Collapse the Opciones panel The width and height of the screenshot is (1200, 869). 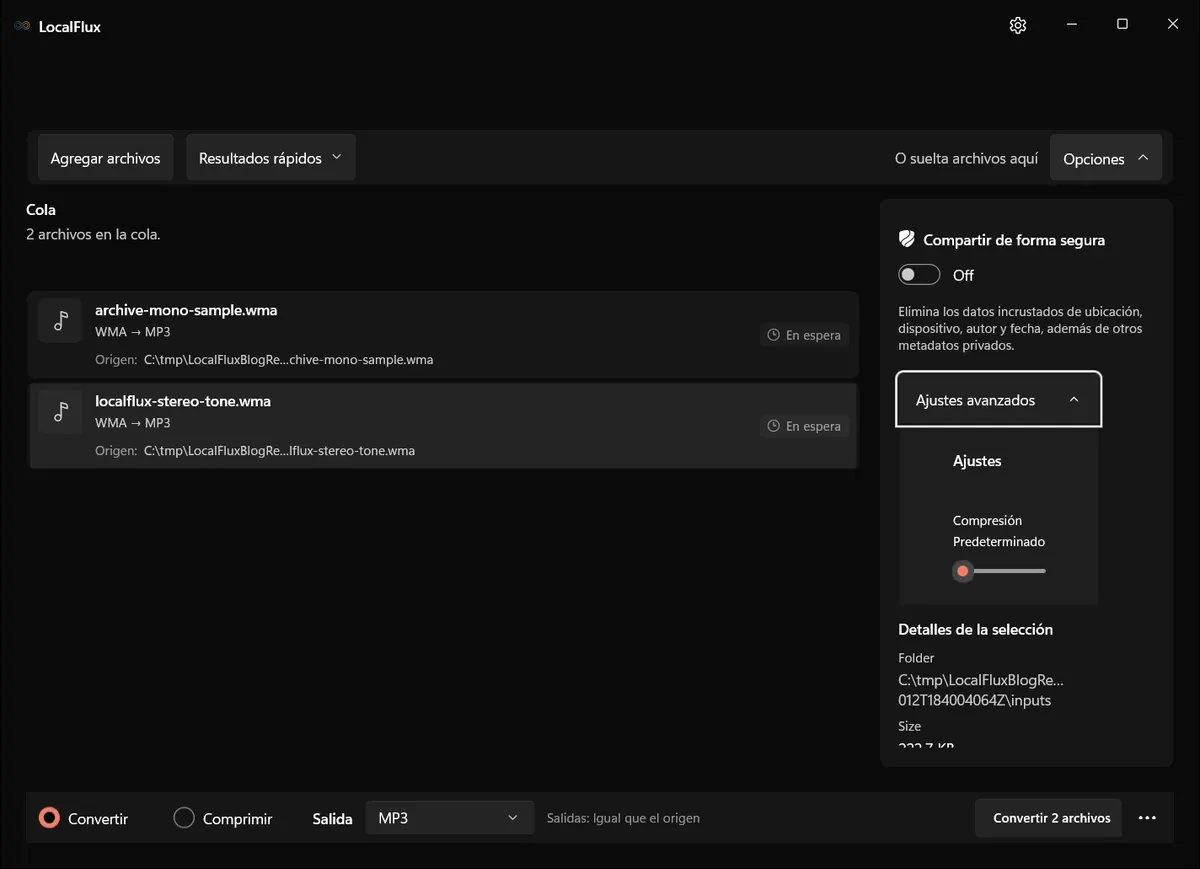pyautogui.click(x=1106, y=158)
